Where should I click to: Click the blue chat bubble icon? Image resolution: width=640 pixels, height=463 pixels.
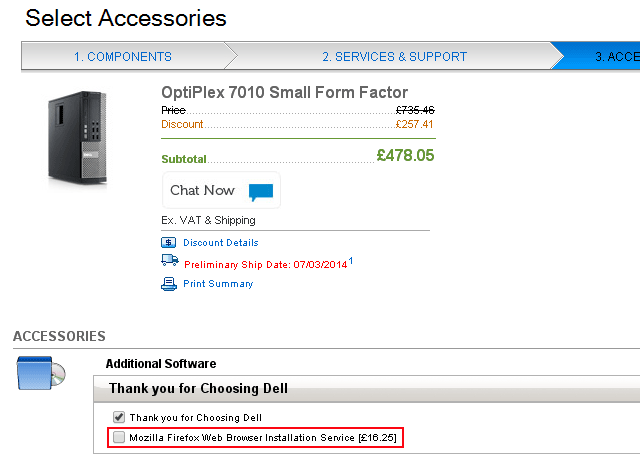[x=261, y=191]
